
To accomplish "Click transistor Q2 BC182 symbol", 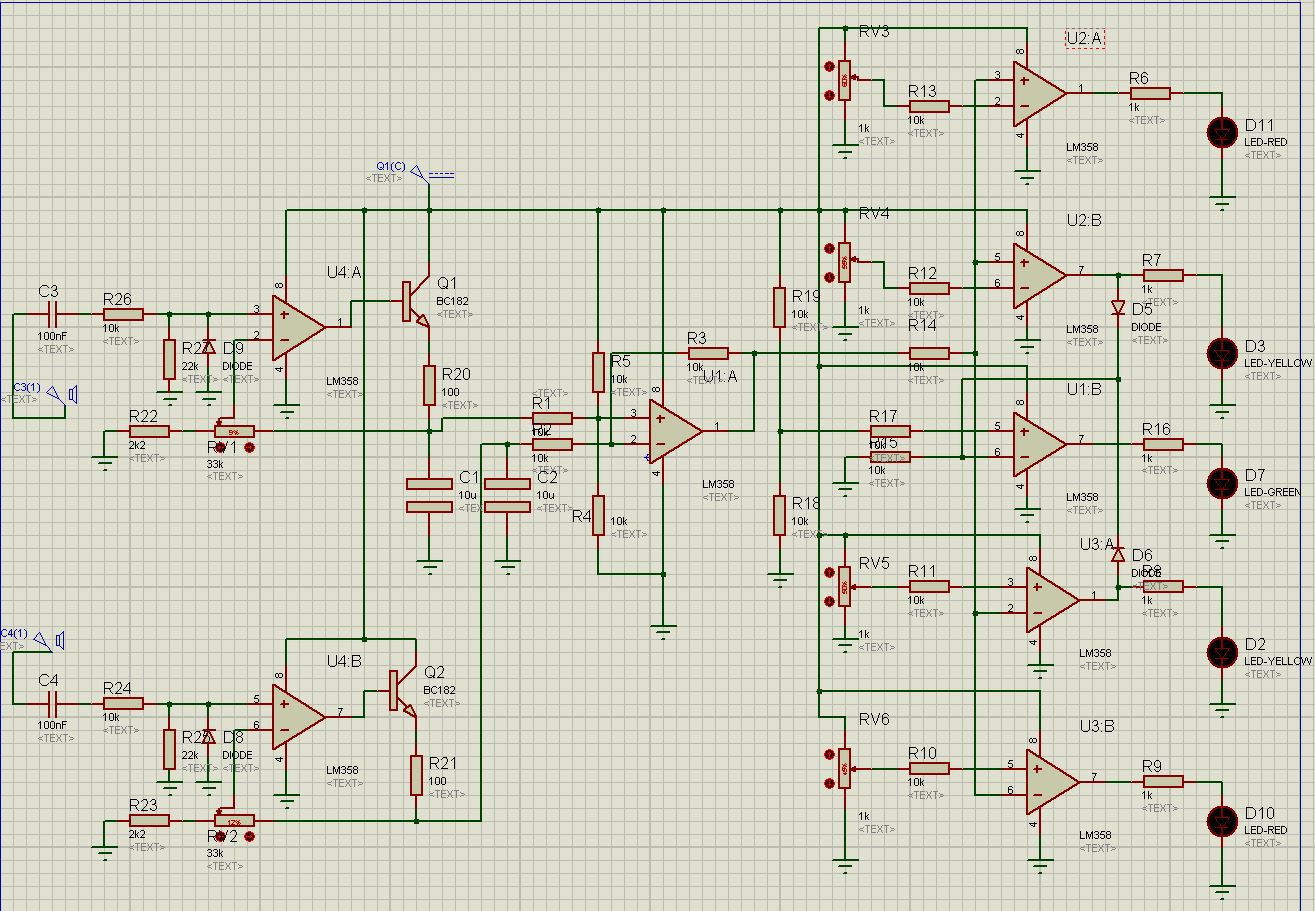I will click(x=402, y=691).
